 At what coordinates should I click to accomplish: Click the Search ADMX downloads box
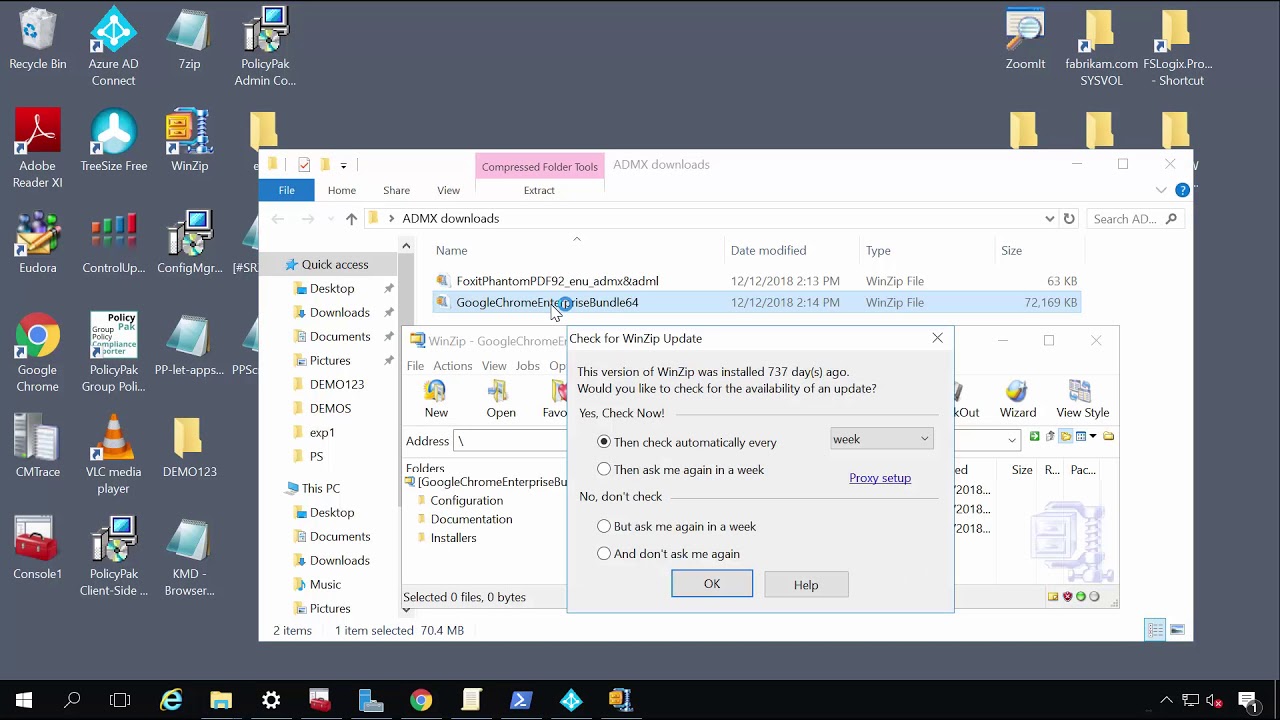tap(1134, 219)
